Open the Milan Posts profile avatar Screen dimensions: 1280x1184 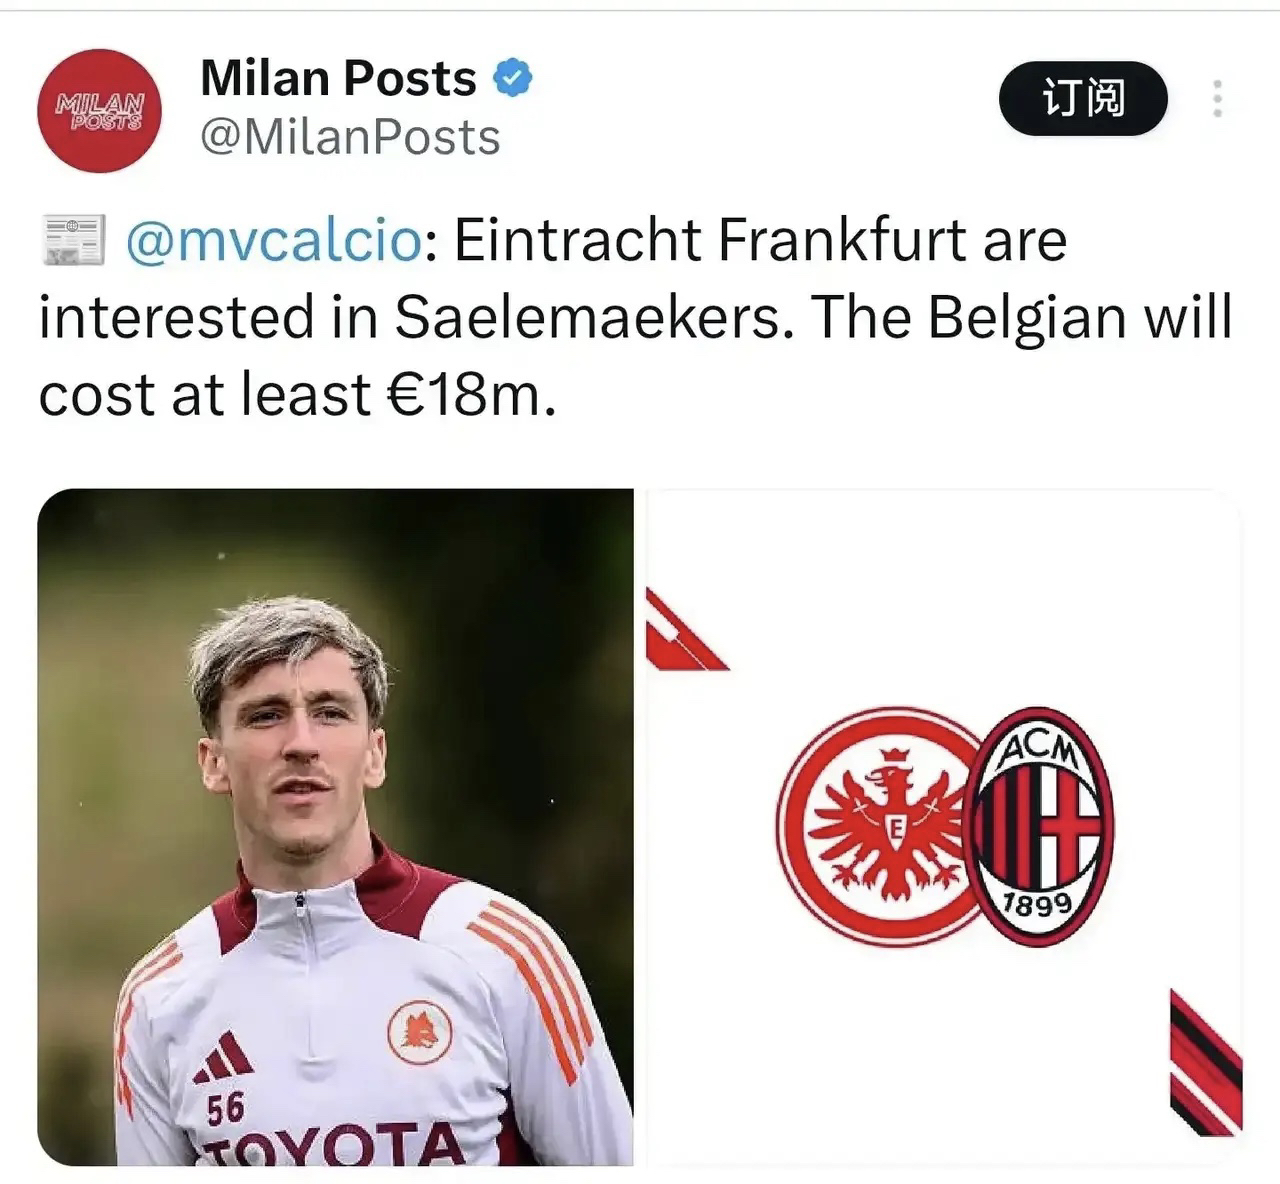[x=99, y=110]
